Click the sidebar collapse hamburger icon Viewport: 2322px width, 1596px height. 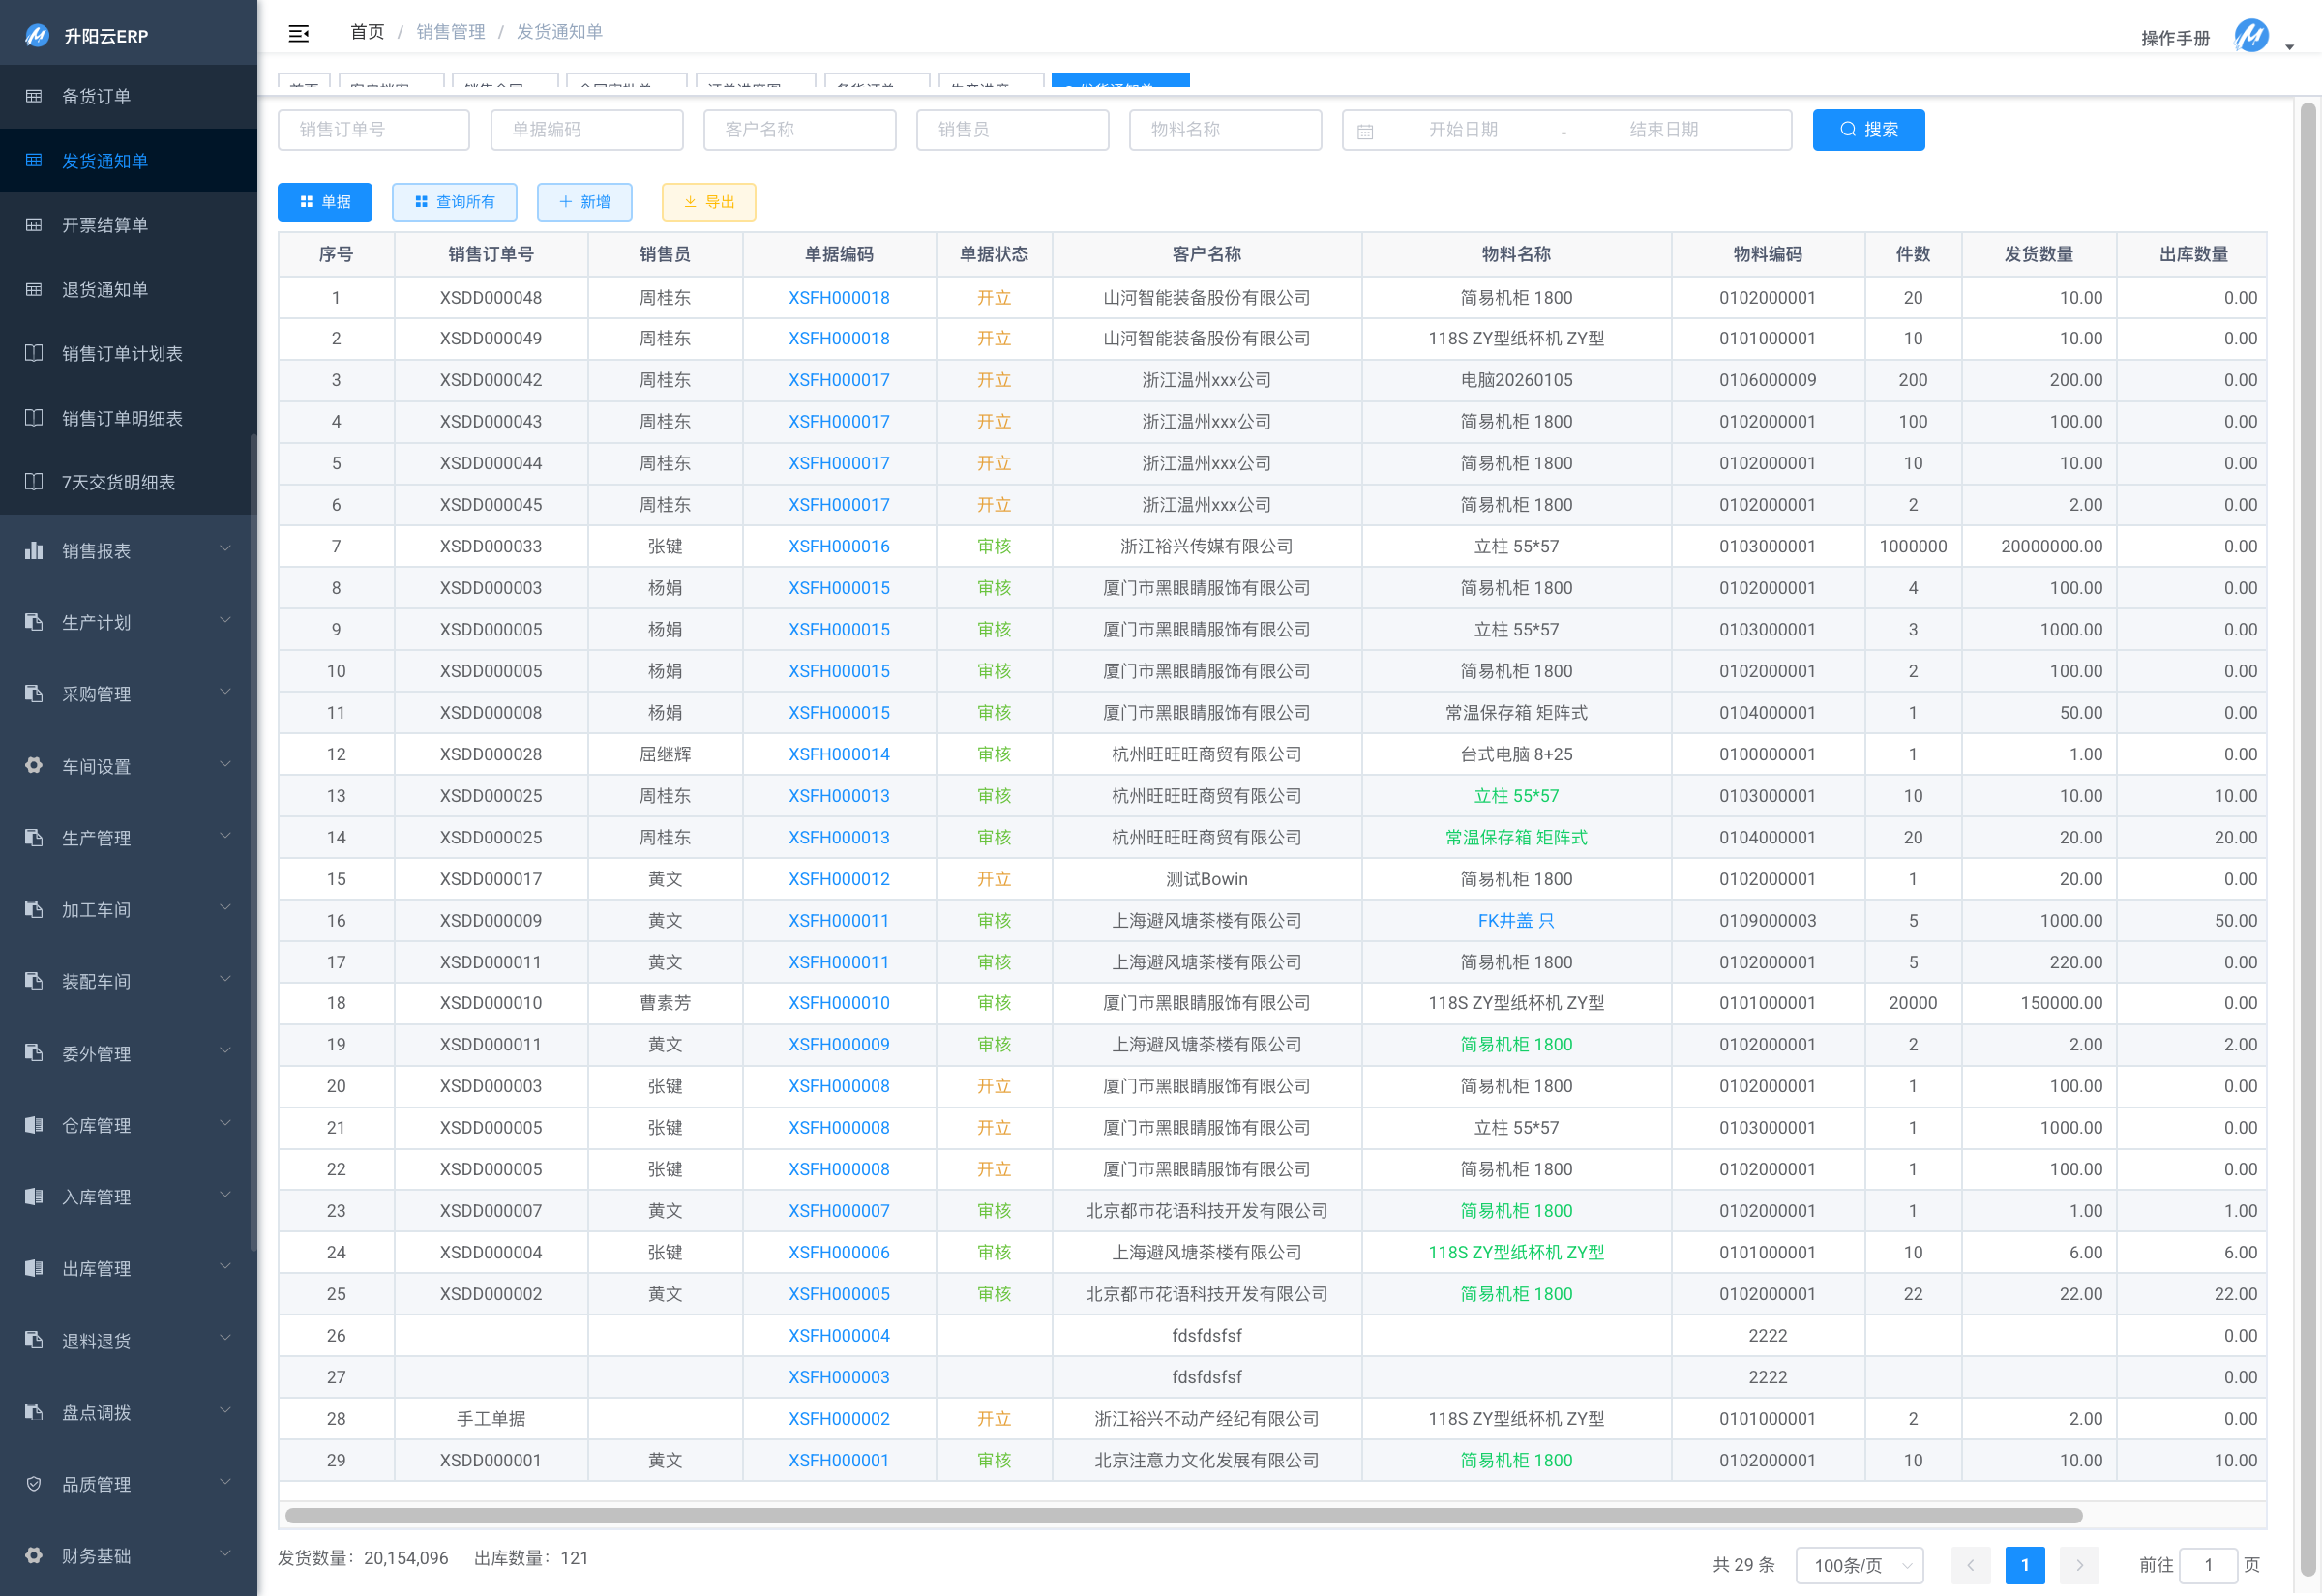point(298,33)
